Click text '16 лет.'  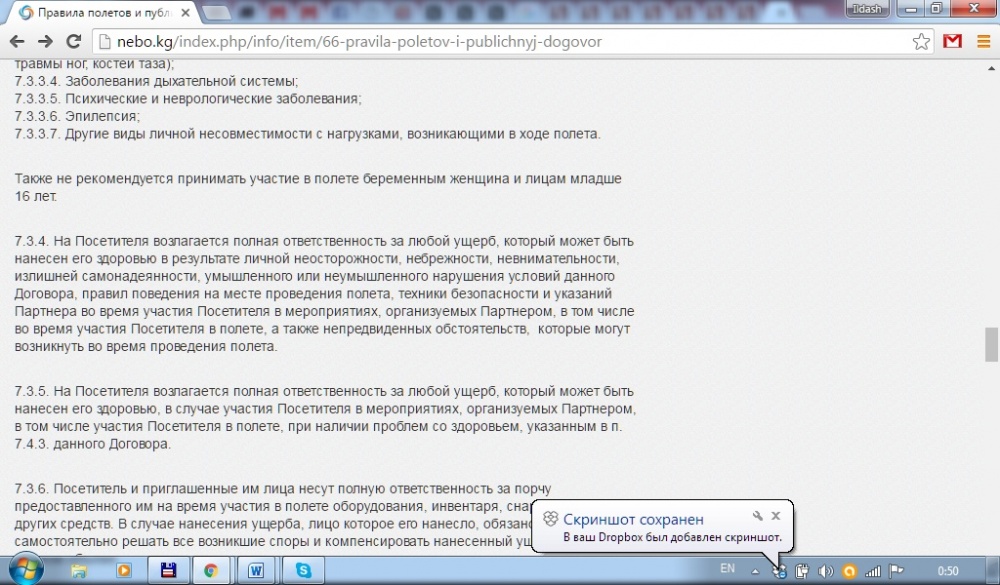(x=36, y=196)
